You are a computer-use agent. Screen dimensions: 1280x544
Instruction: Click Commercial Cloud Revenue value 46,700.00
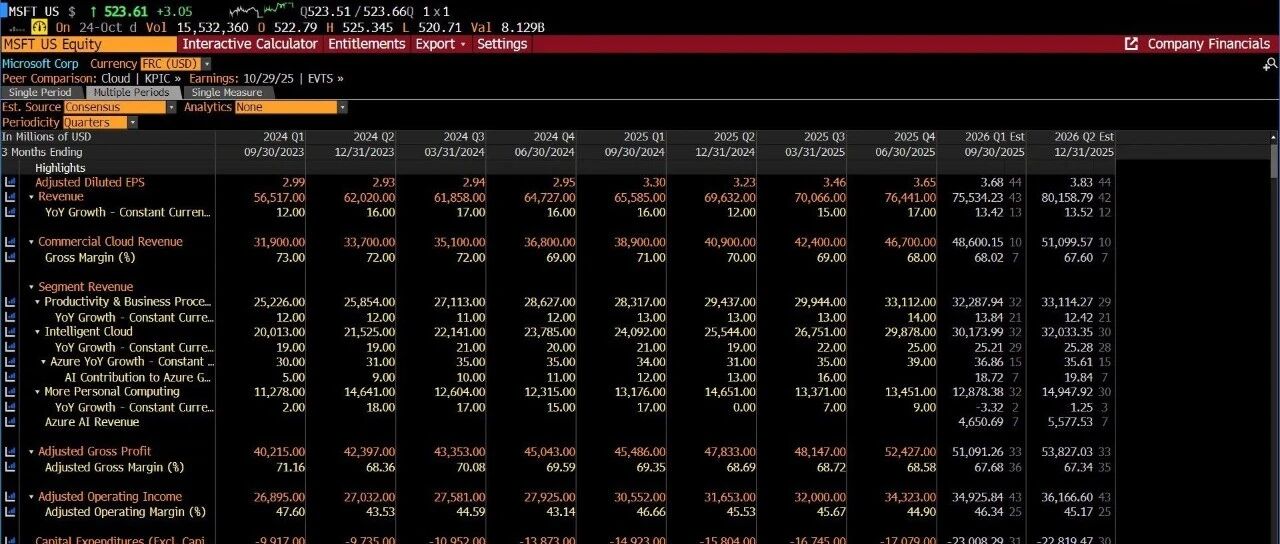910,242
